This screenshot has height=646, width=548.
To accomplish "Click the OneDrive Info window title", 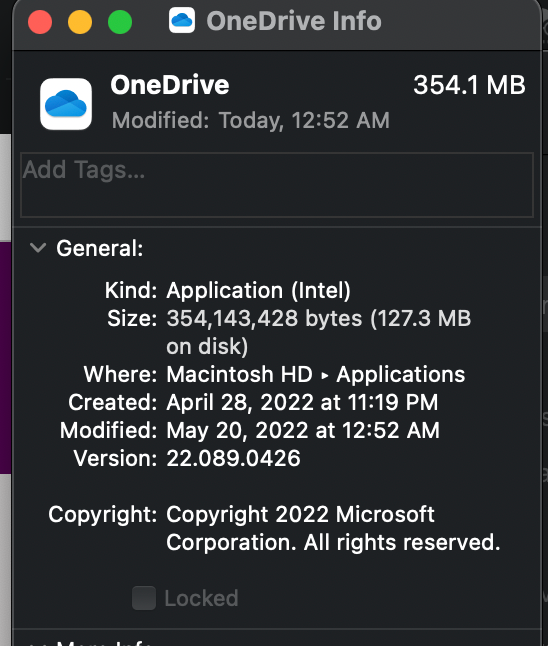I will pos(294,21).
